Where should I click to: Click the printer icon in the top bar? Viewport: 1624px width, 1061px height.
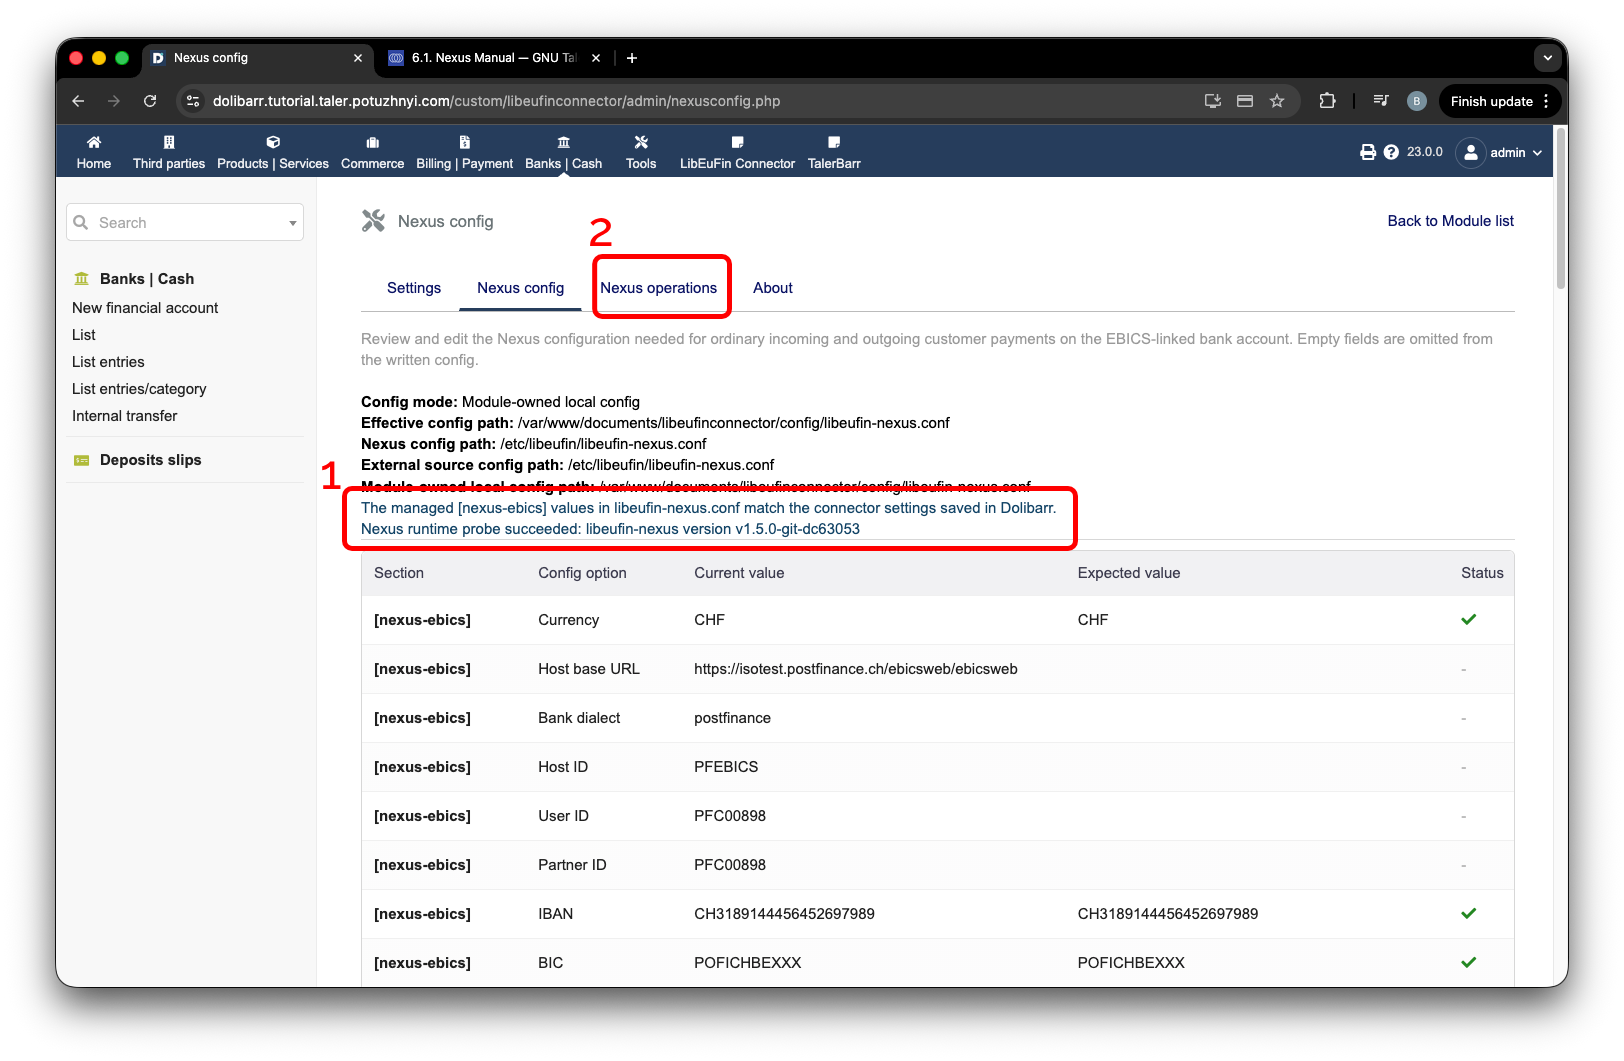click(x=1368, y=152)
